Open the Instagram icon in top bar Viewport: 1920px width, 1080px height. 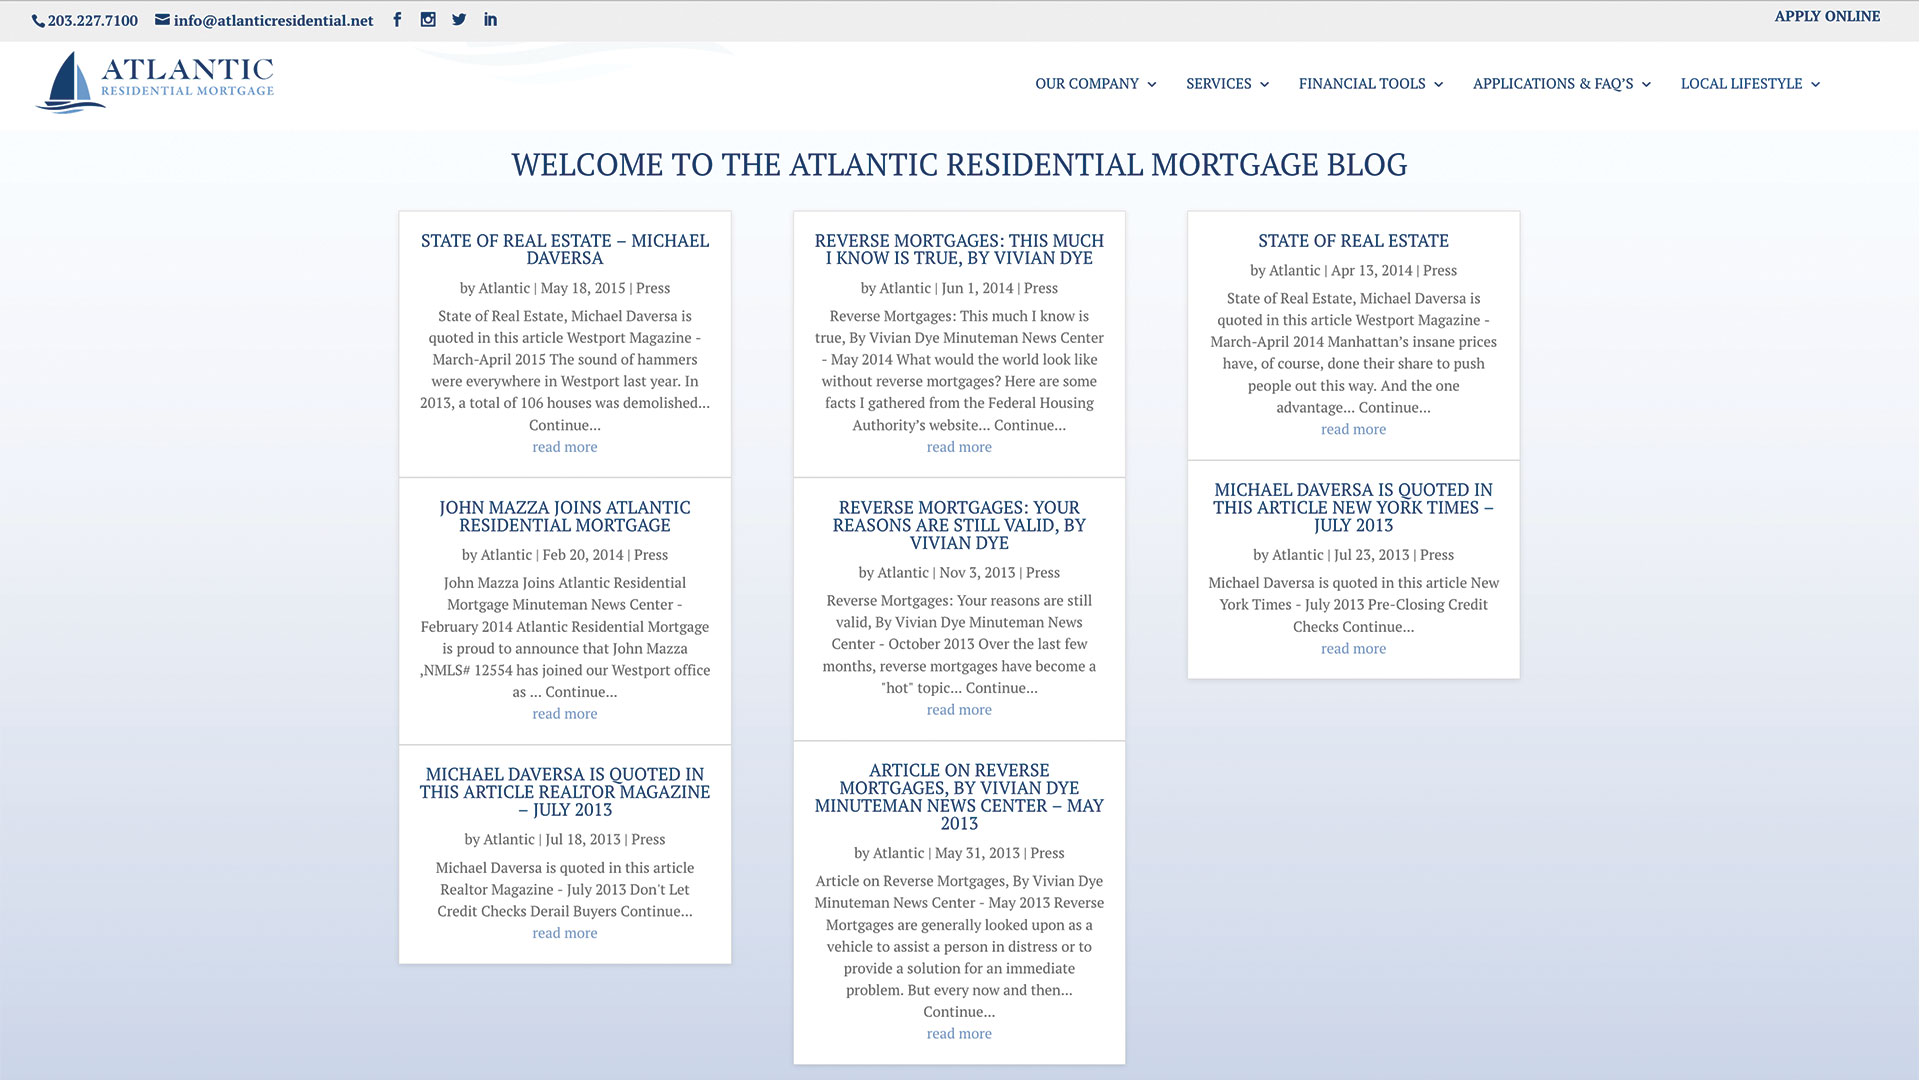tap(428, 20)
